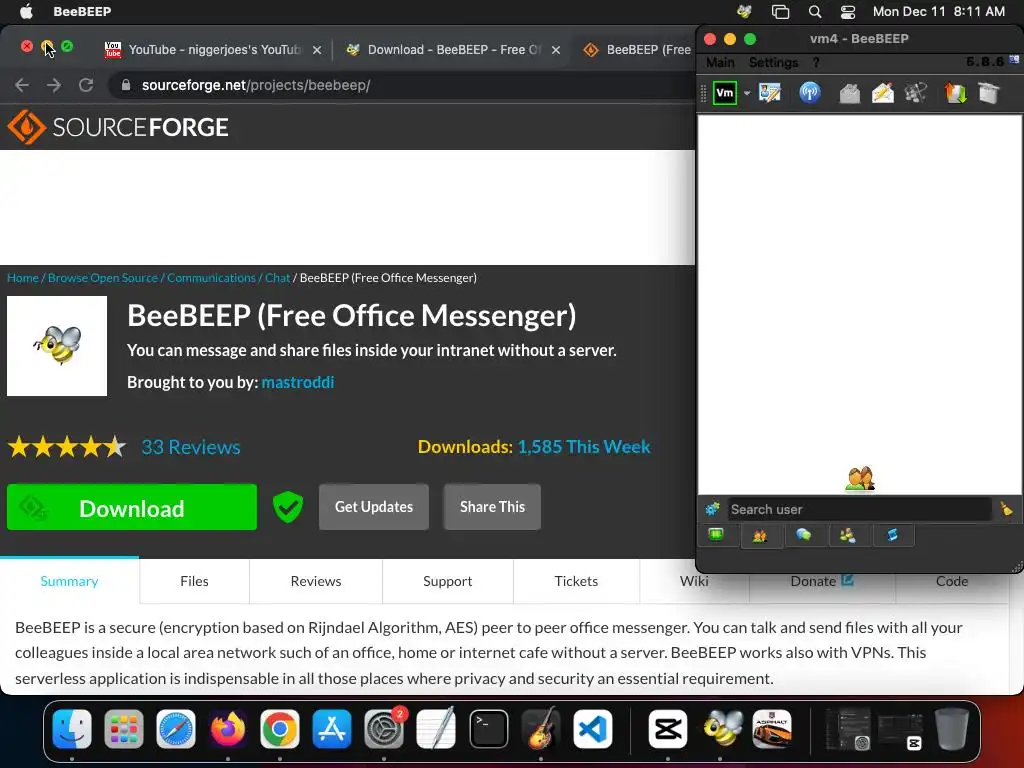The image size is (1024, 768).
Task: Switch to the group chats tab in BeeBEEP
Action: tap(848, 536)
